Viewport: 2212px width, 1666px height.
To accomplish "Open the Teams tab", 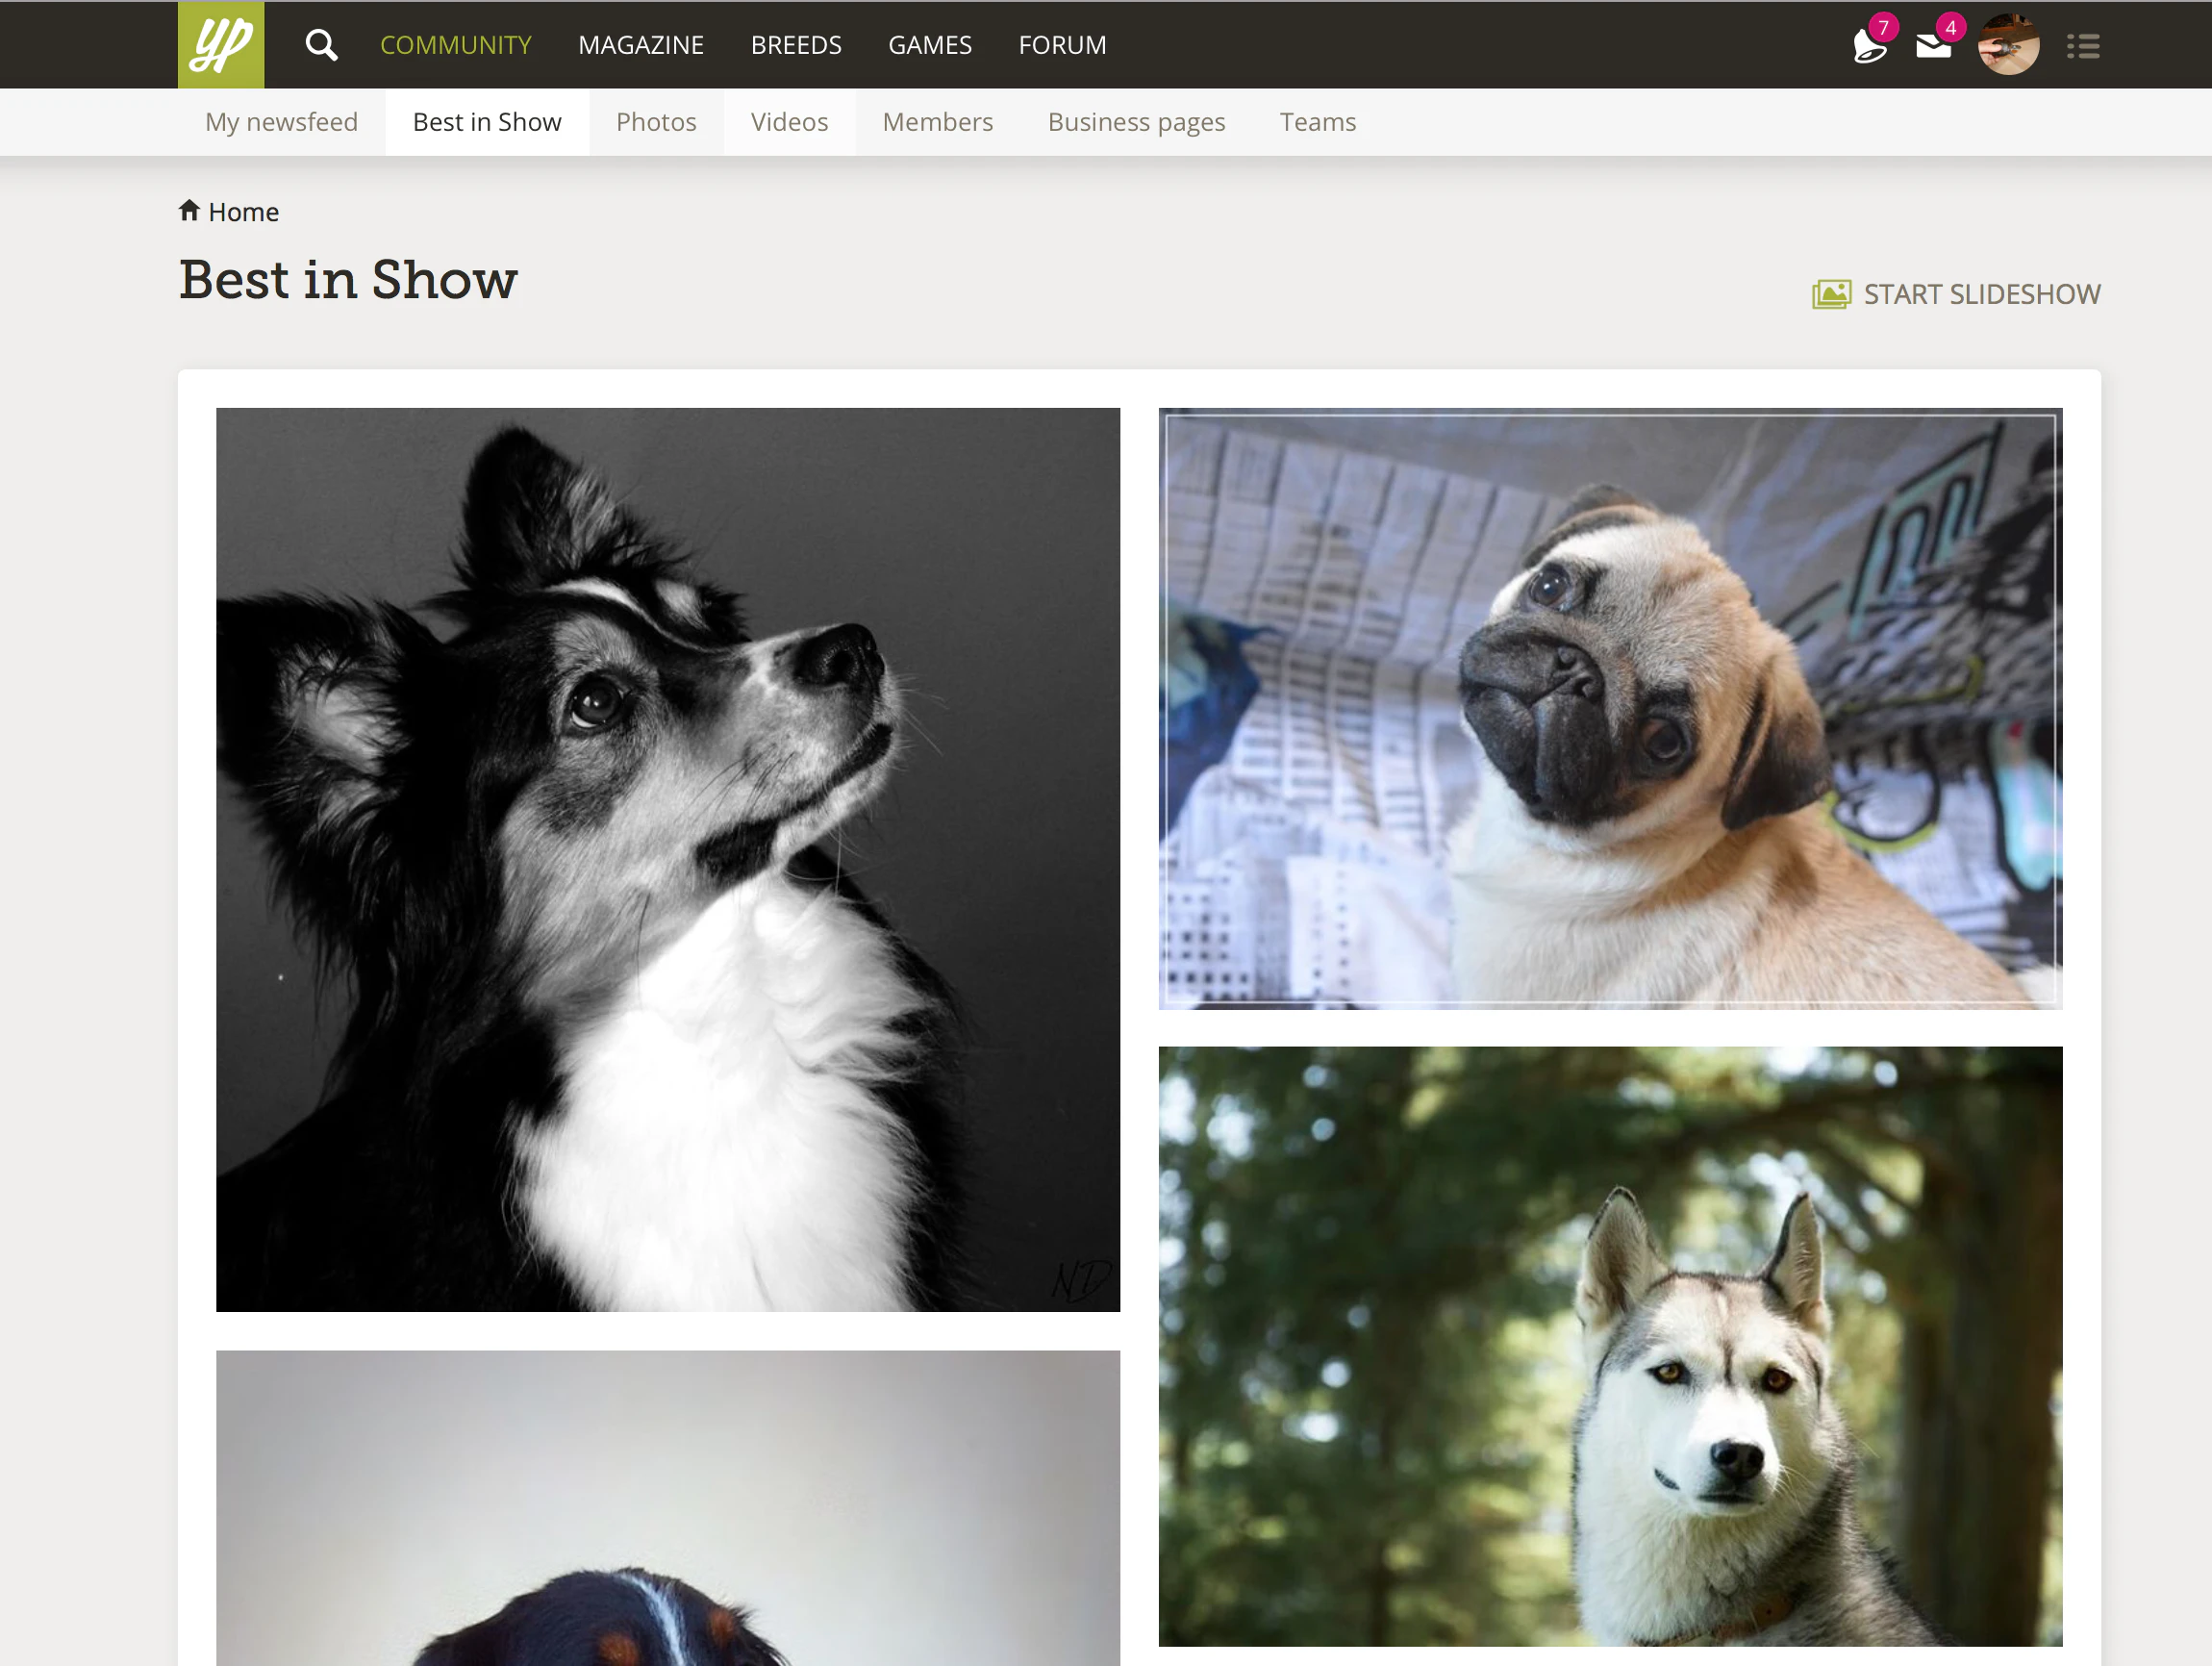I will click(1317, 122).
